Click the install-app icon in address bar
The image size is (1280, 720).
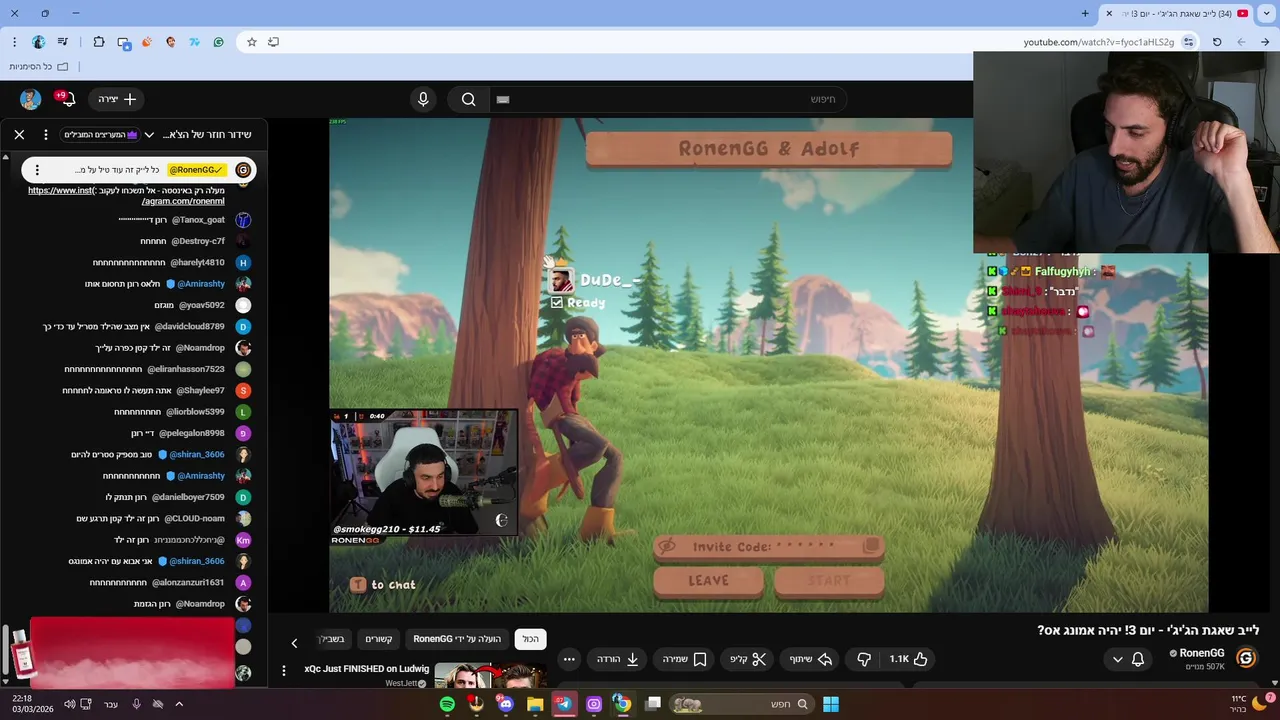tap(273, 42)
